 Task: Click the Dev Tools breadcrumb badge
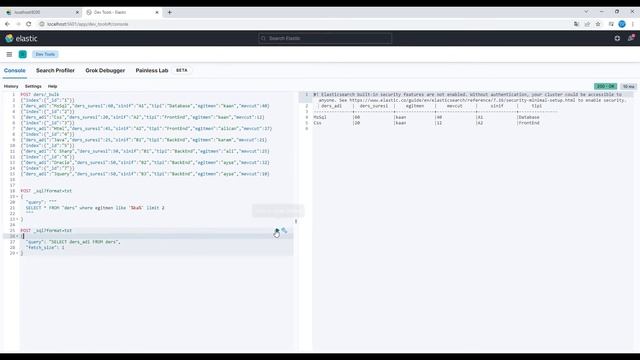(x=45, y=54)
